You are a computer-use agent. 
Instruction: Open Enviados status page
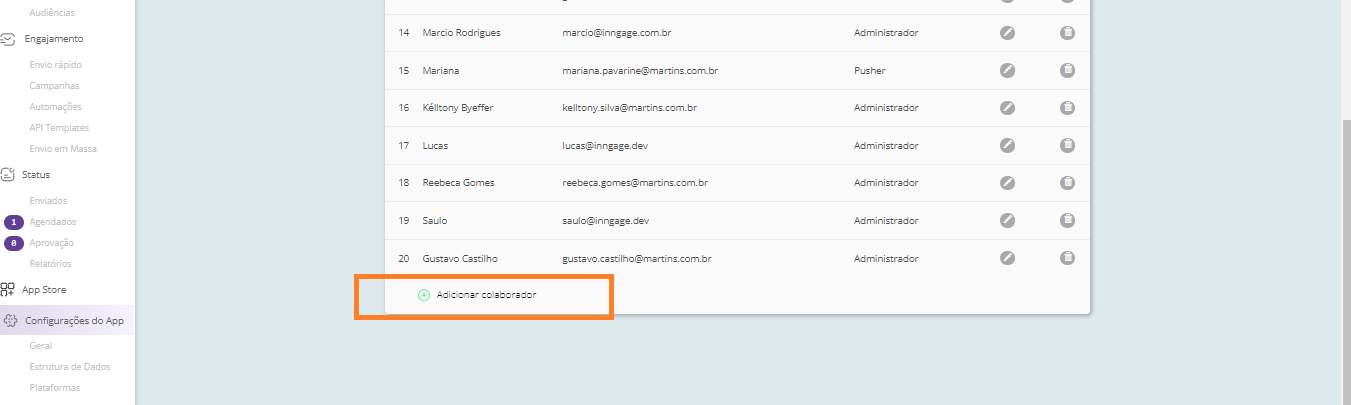49,201
